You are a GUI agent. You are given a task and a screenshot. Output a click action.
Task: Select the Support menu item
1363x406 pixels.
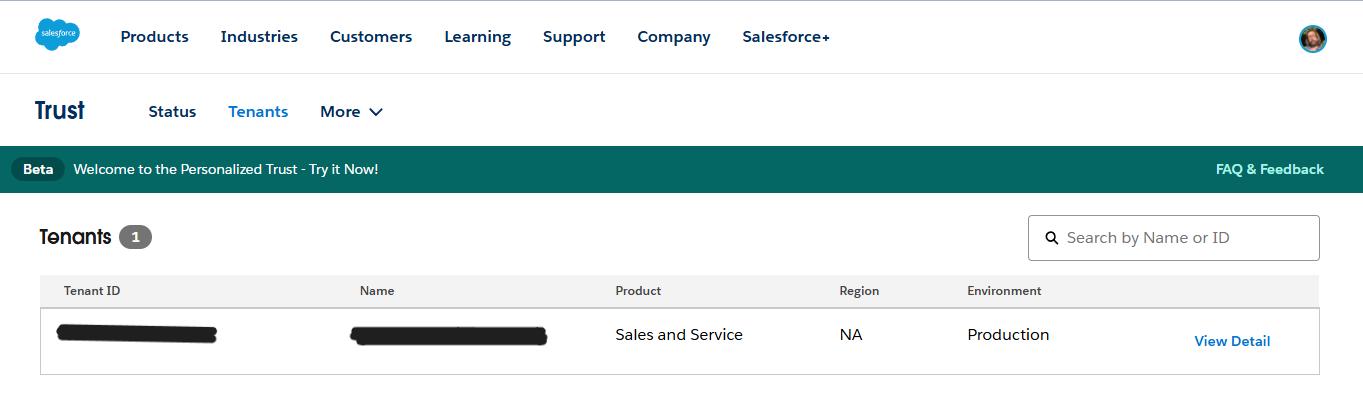(x=574, y=37)
